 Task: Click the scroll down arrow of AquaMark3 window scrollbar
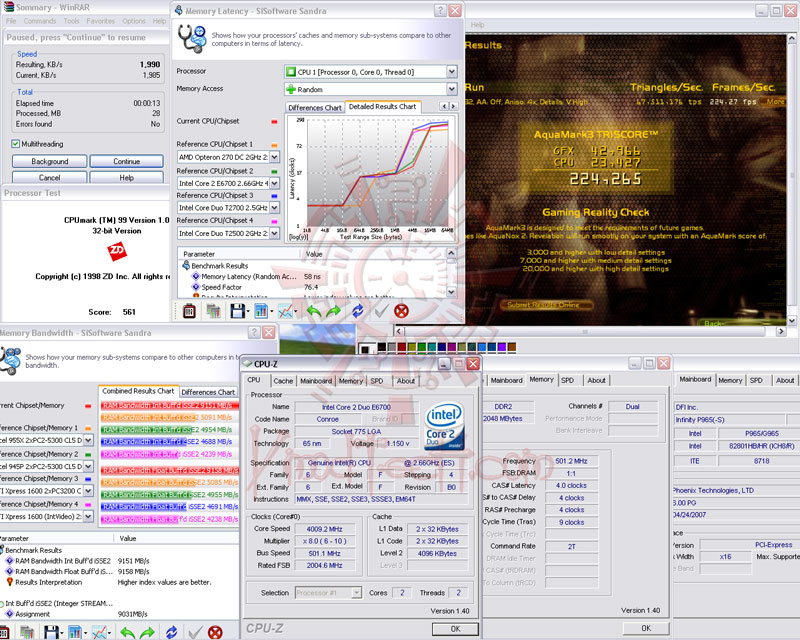coord(792,321)
